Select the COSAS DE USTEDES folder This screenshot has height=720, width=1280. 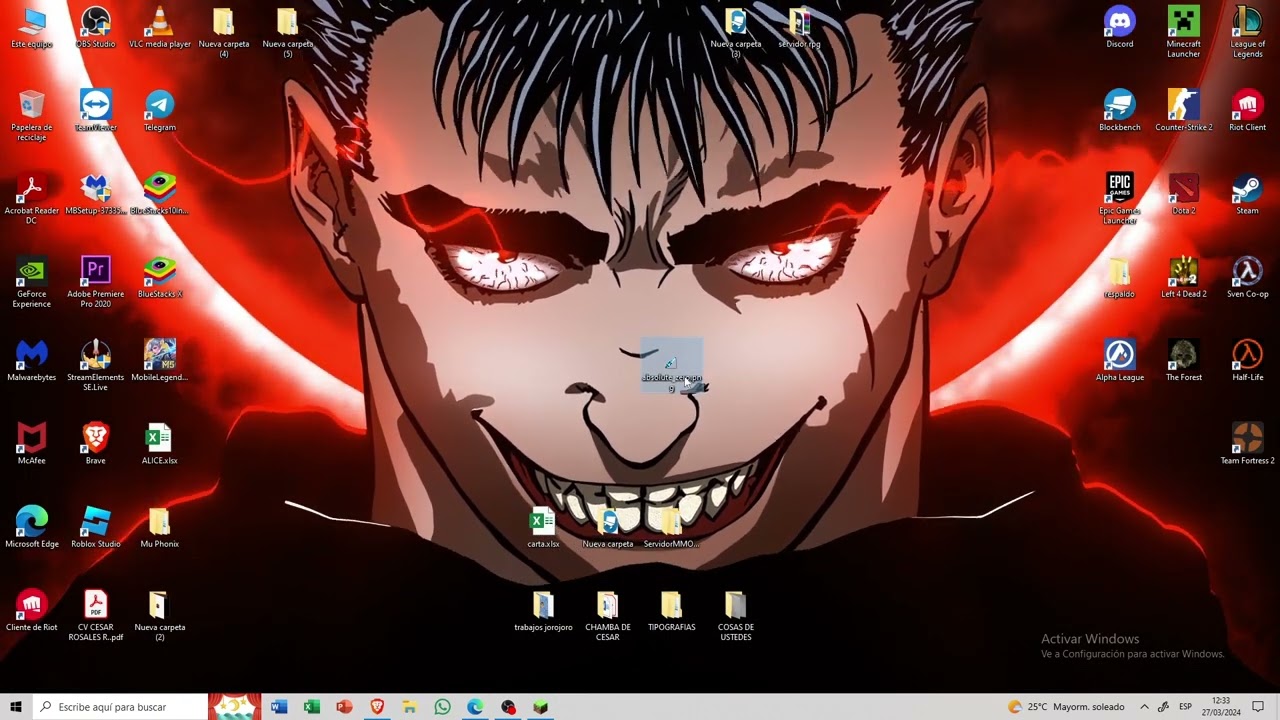736,616
